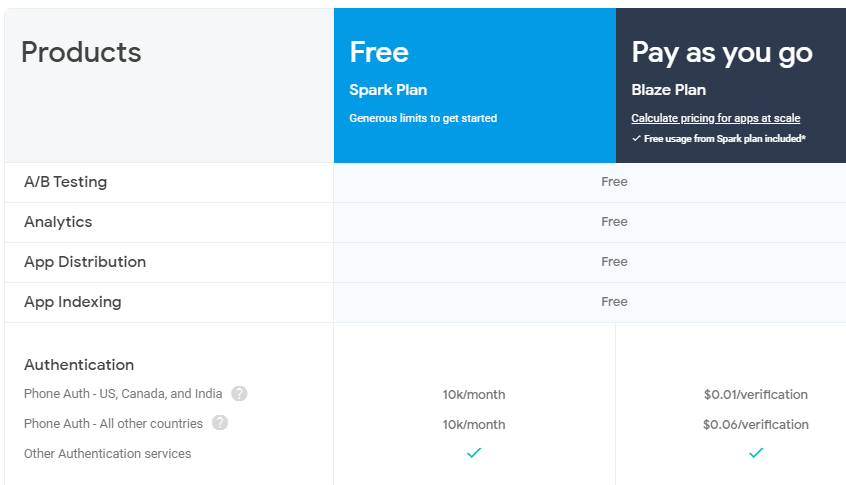Click the Analytics product row
Image resolution: width=846 pixels, height=485 pixels.
point(425,222)
